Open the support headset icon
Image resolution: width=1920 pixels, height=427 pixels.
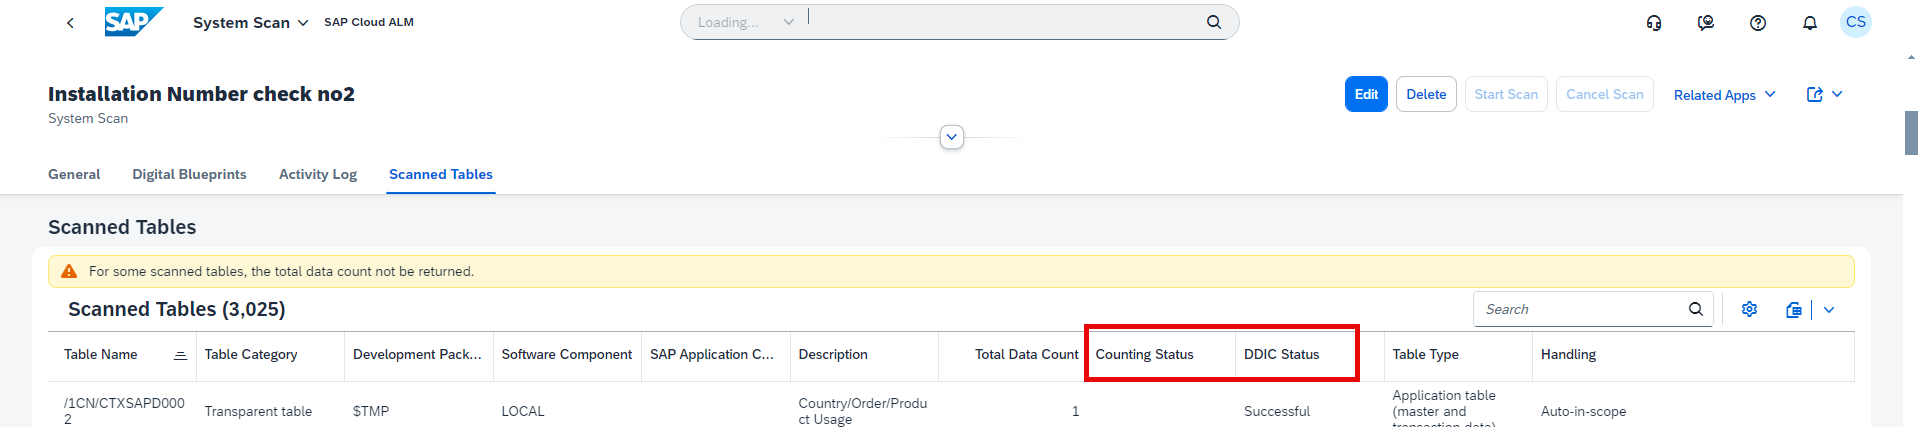(x=1654, y=23)
